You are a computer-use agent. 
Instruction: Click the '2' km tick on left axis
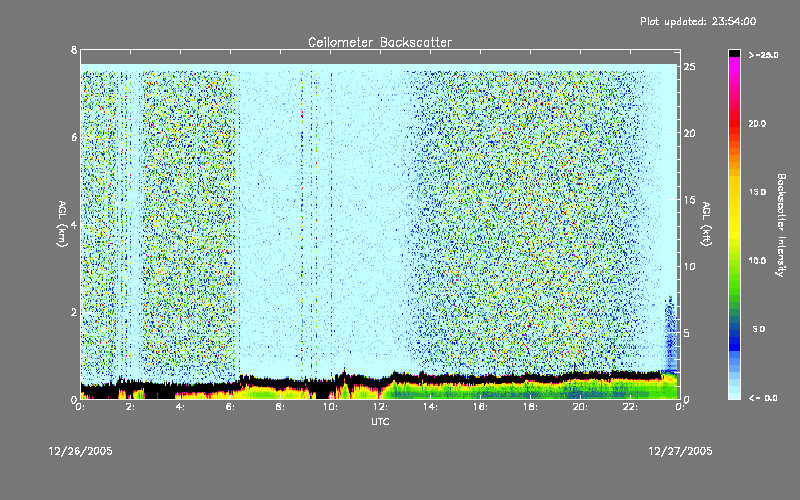74,312
